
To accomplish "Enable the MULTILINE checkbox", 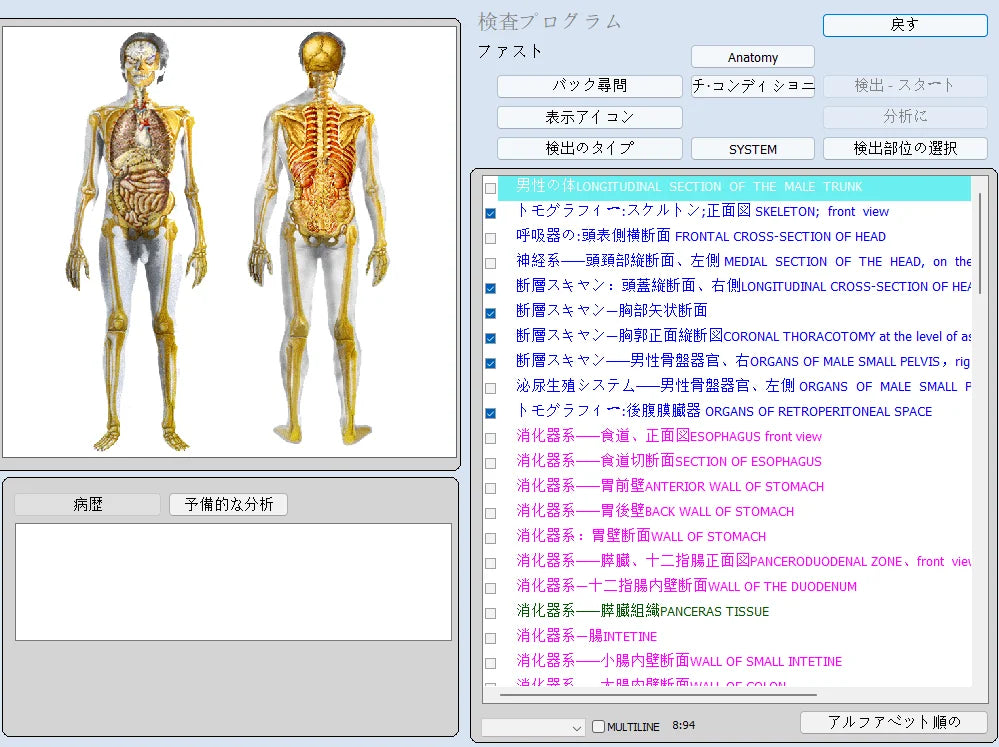I will pyautogui.click(x=598, y=726).
